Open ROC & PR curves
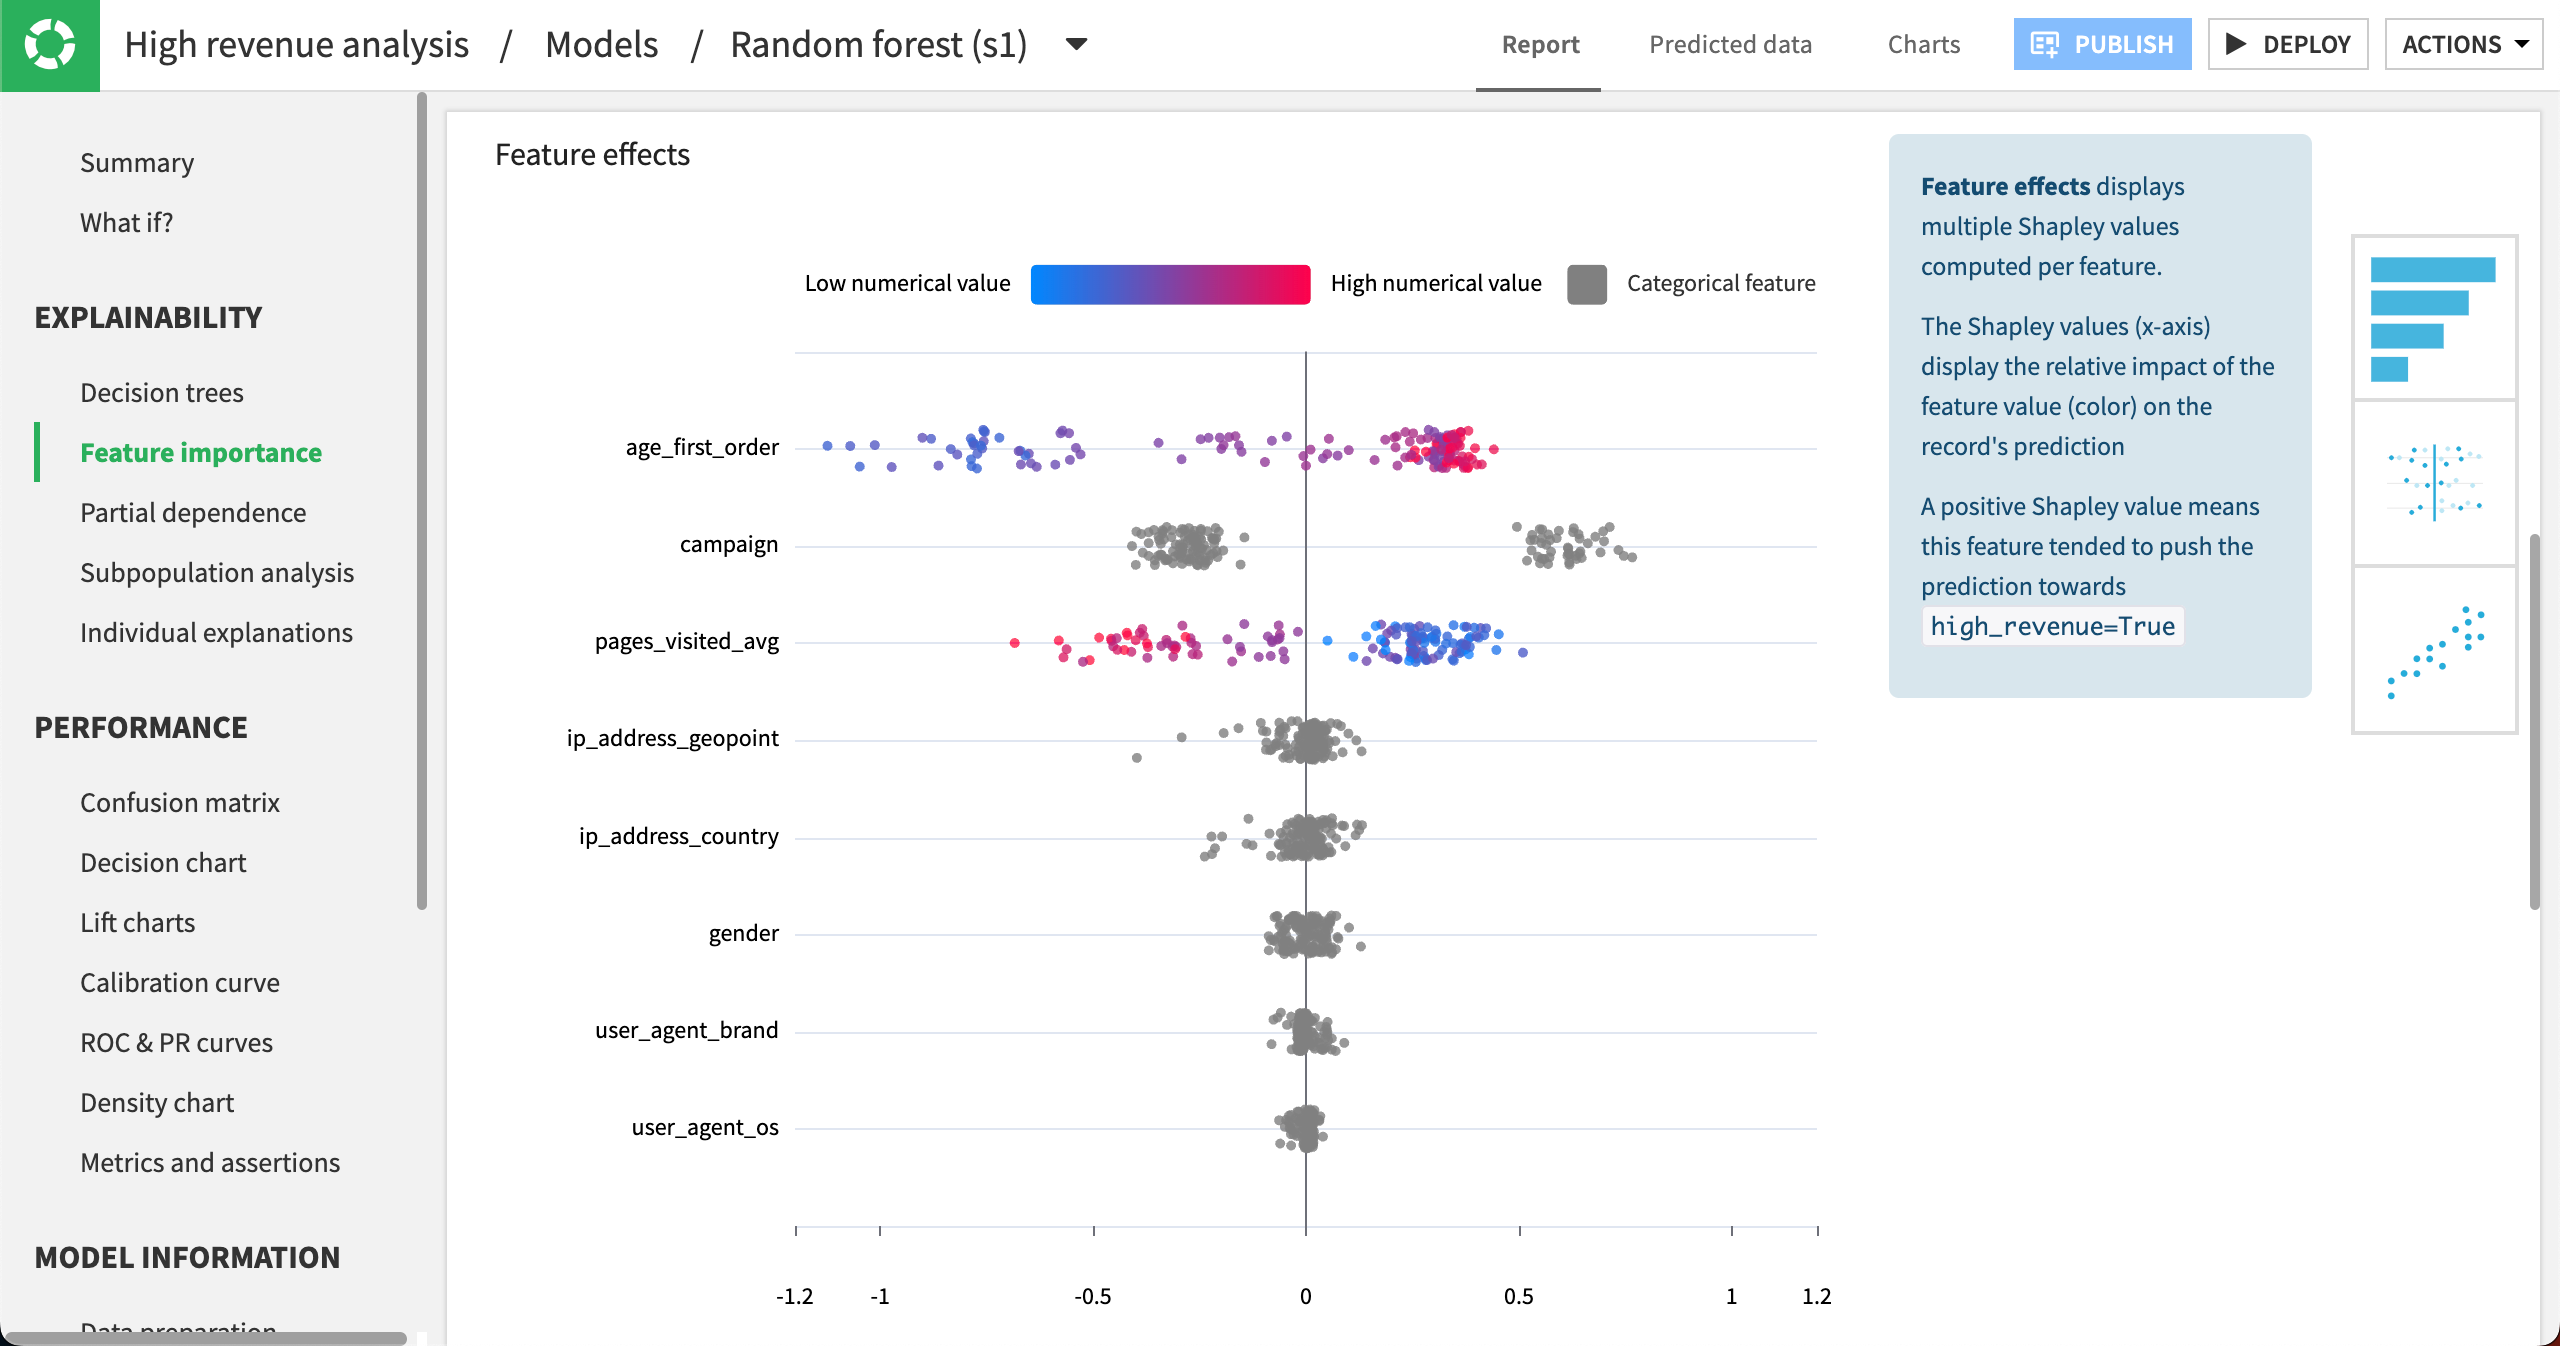This screenshot has height=1346, width=2560. coord(176,1042)
